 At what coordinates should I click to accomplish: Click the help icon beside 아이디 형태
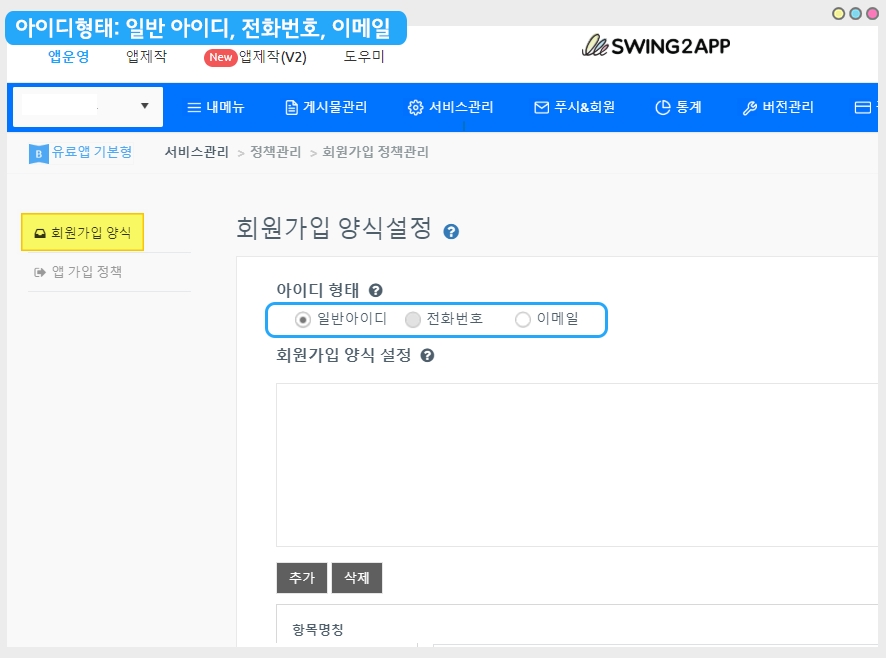pos(376,290)
